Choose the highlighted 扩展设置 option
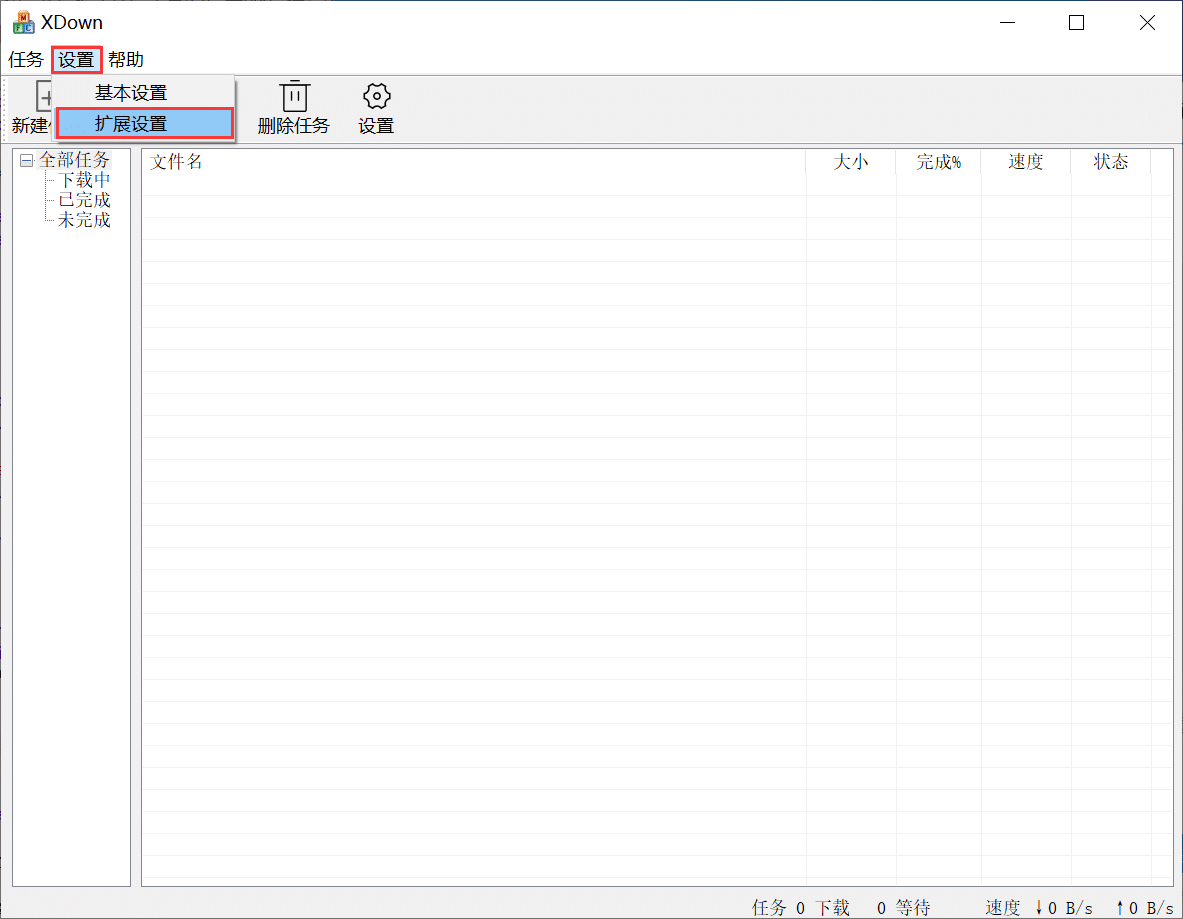This screenshot has height=919, width=1183. coord(129,123)
